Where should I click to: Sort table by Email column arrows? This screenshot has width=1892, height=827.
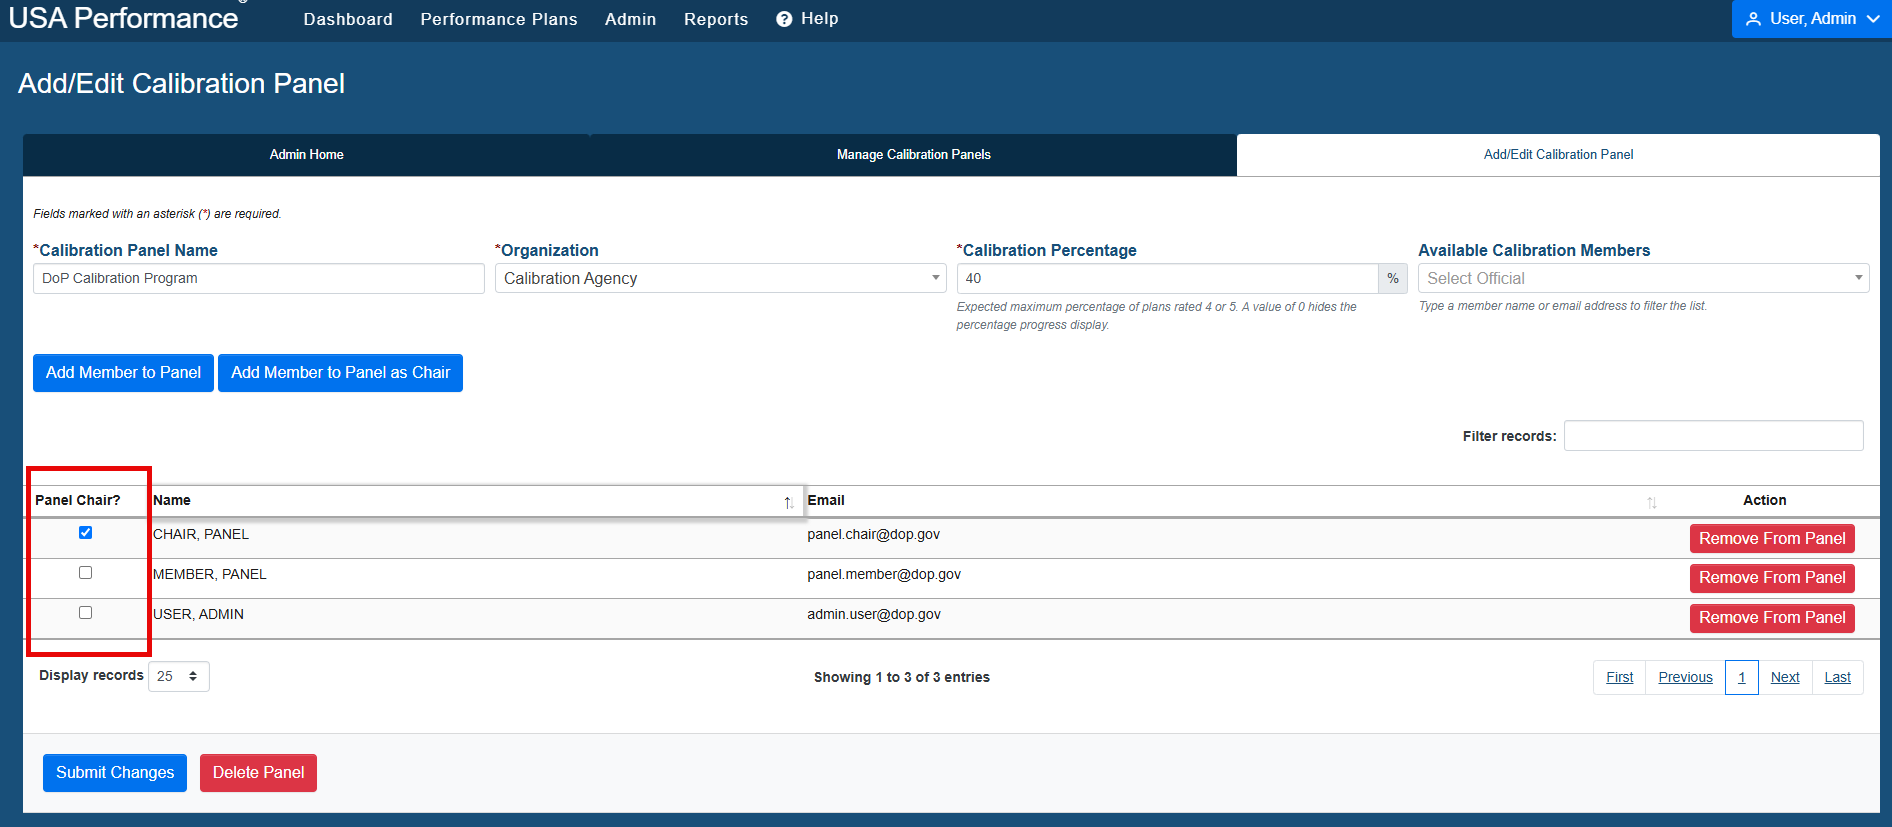tap(1652, 503)
